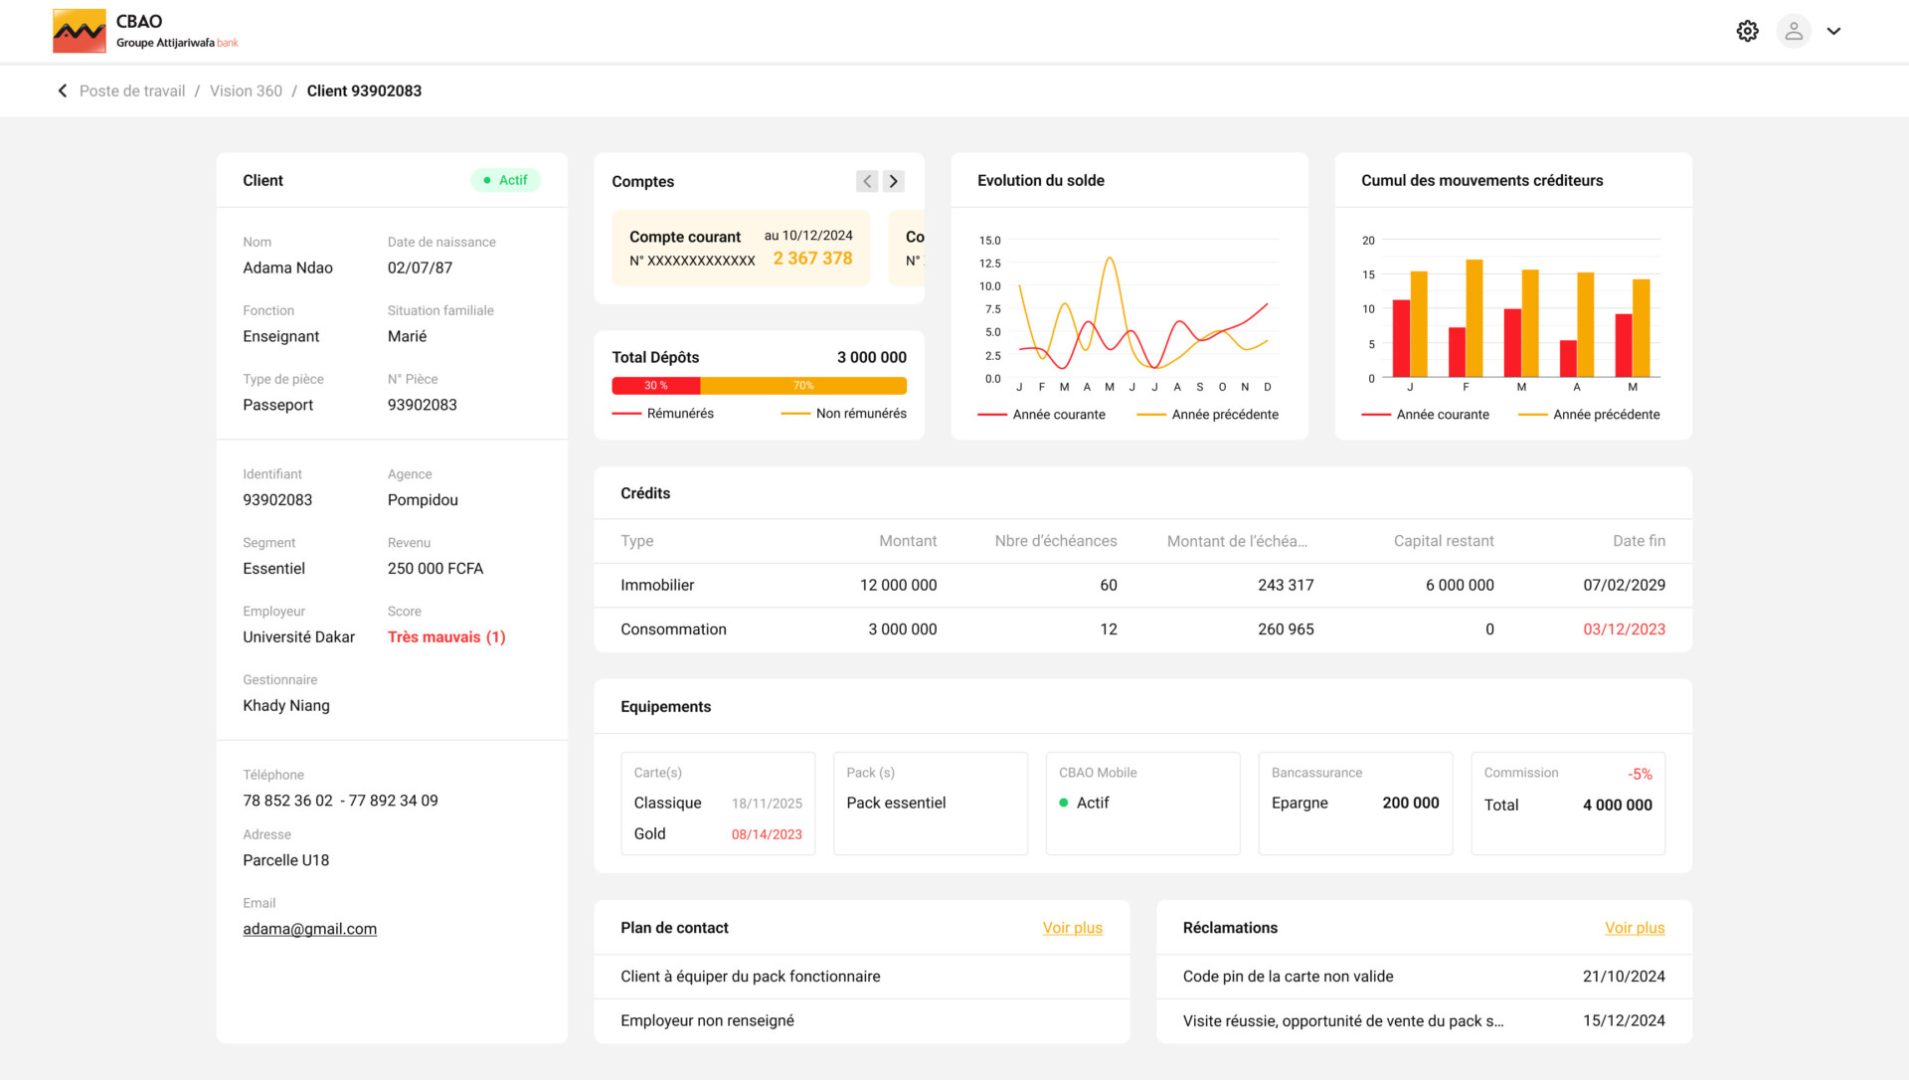The image size is (1909, 1080).
Task: Toggle Année précédente legend in Cumul chart
Action: coord(1590,415)
